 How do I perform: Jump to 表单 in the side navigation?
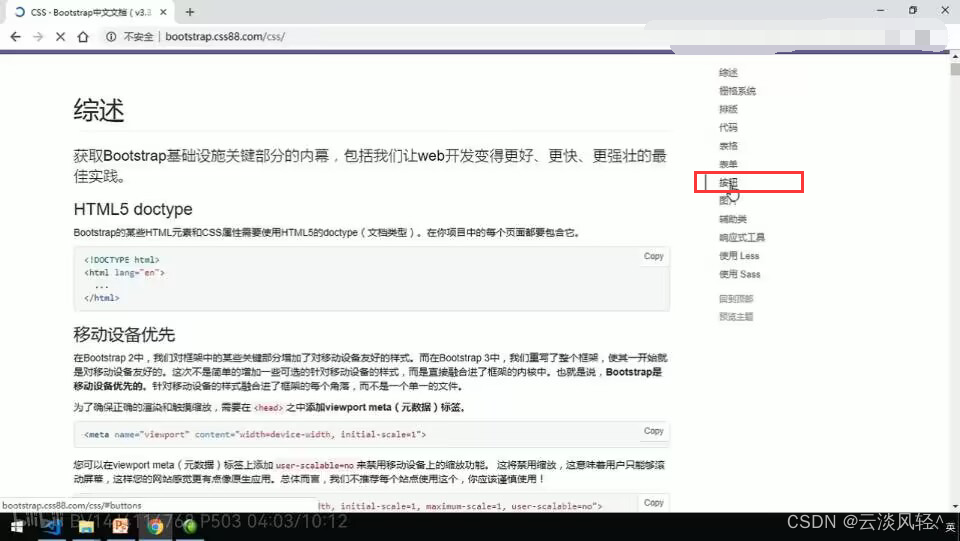(x=728, y=164)
